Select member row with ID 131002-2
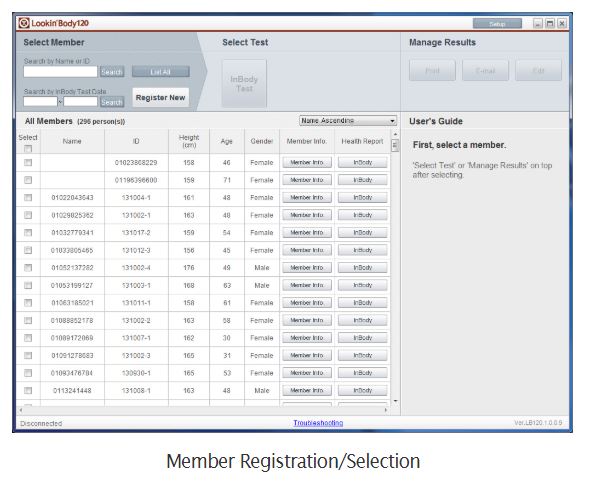 click(x=28, y=321)
